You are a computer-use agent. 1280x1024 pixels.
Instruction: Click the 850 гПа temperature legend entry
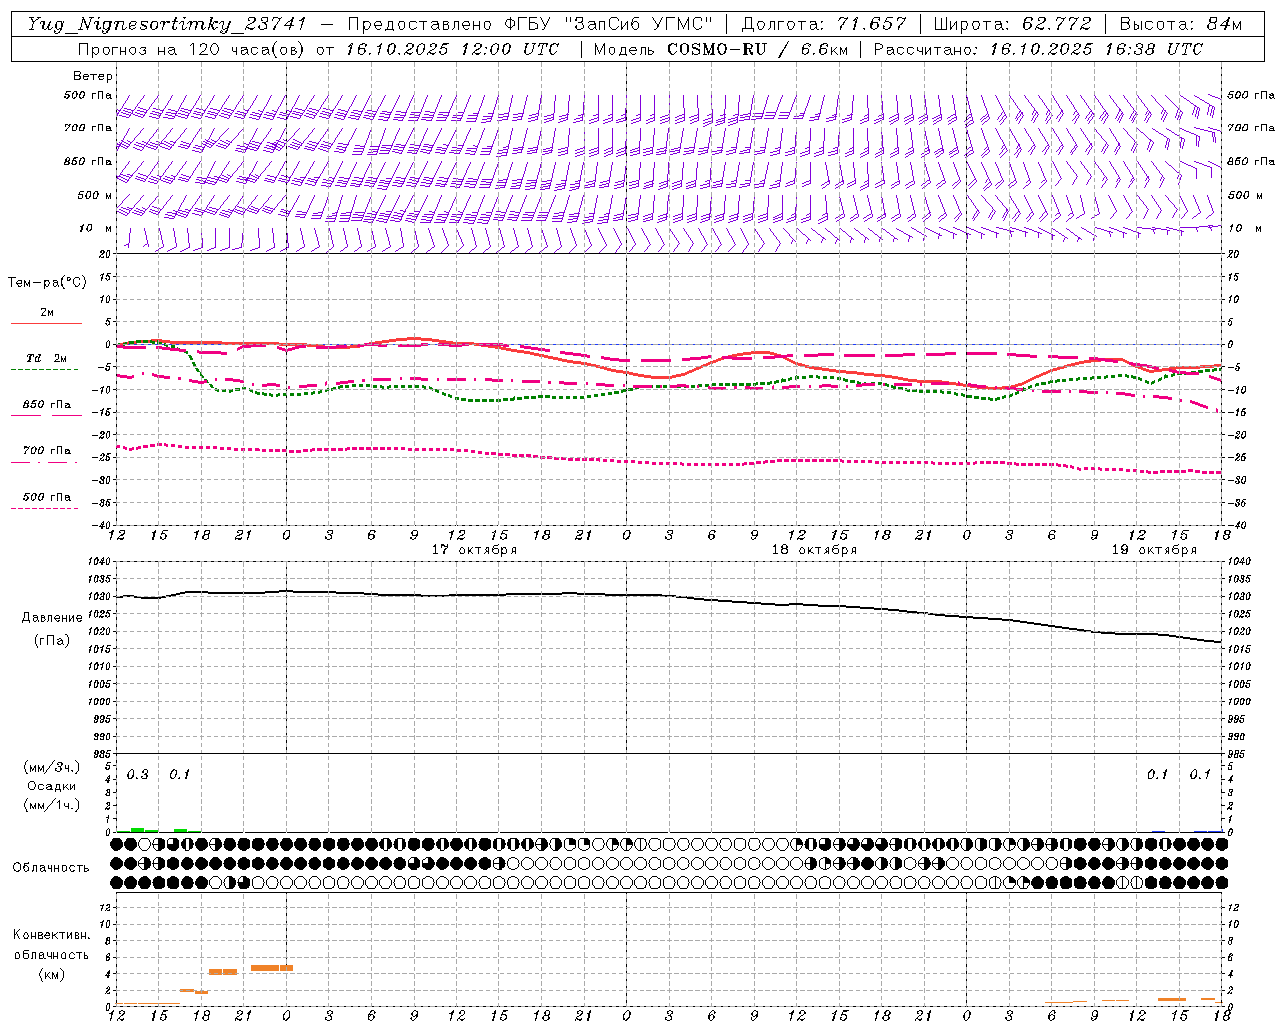[47, 405]
